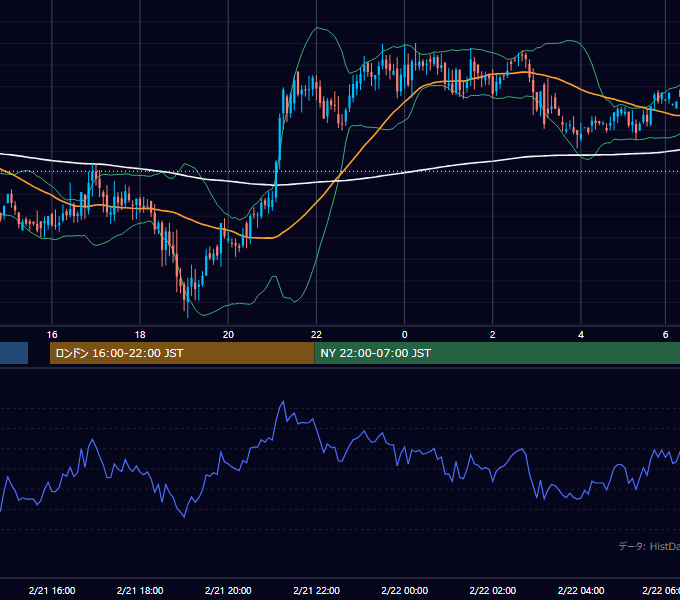Screen dimensions: 680x600
Task: Click the upper axis hour label 22
Action: [317, 335]
